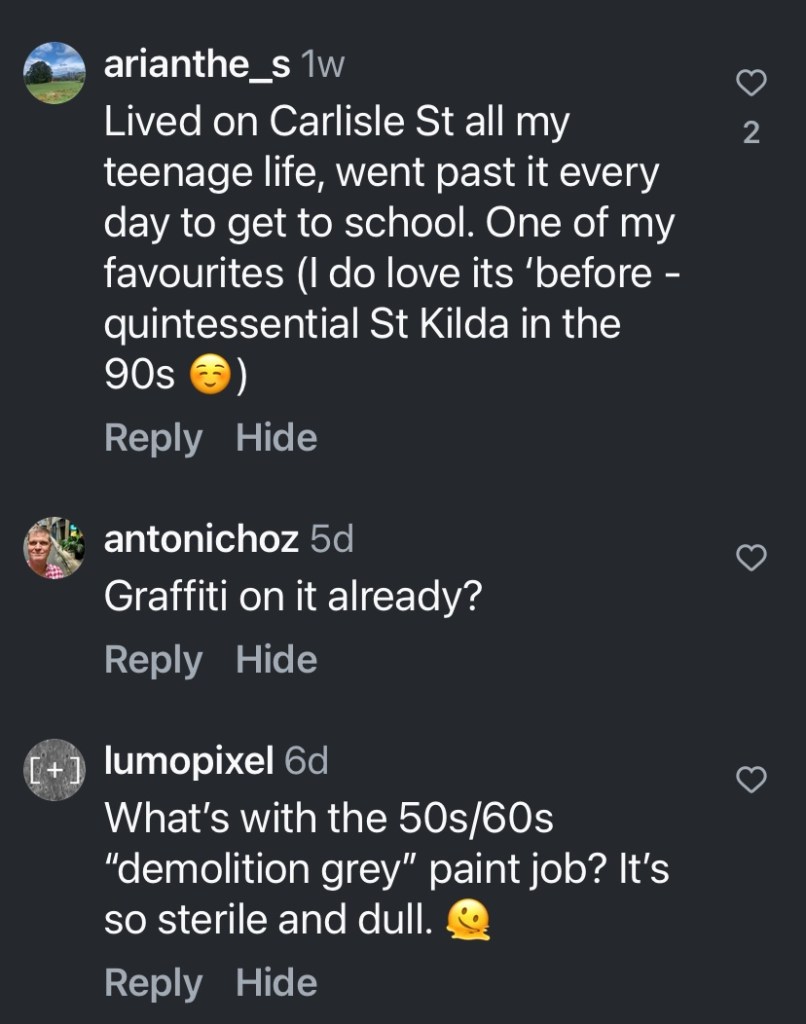This screenshot has height=1024, width=806.
Task: Hide antonichoz's graffiti comment
Action: click(276, 660)
